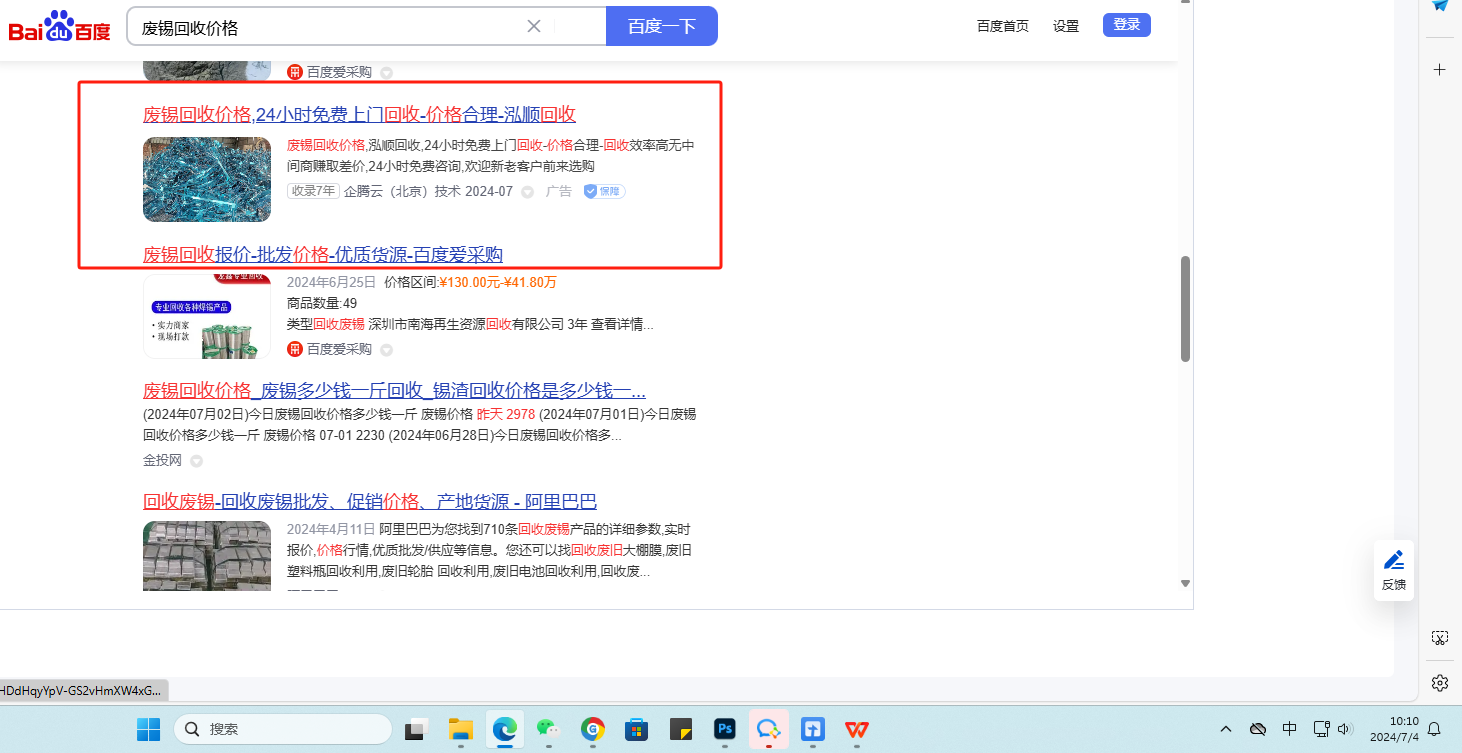
Task: Toggle the volume icon in system tray
Action: [1345, 729]
